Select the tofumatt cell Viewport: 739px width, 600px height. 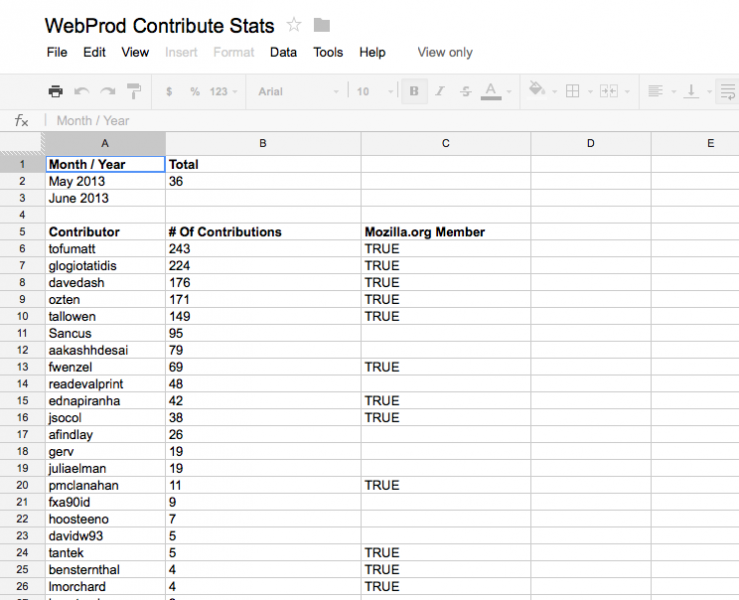(x=106, y=249)
